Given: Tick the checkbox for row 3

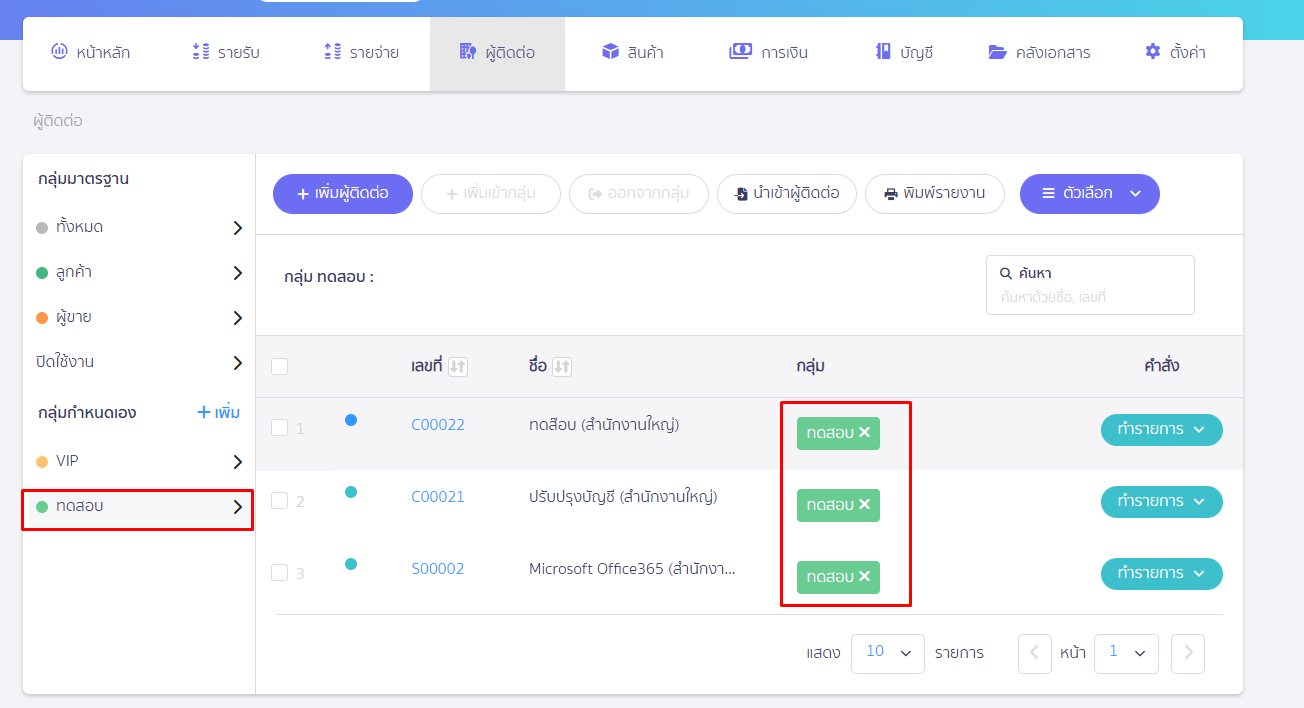Looking at the screenshot, I should pyautogui.click(x=280, y=572).
